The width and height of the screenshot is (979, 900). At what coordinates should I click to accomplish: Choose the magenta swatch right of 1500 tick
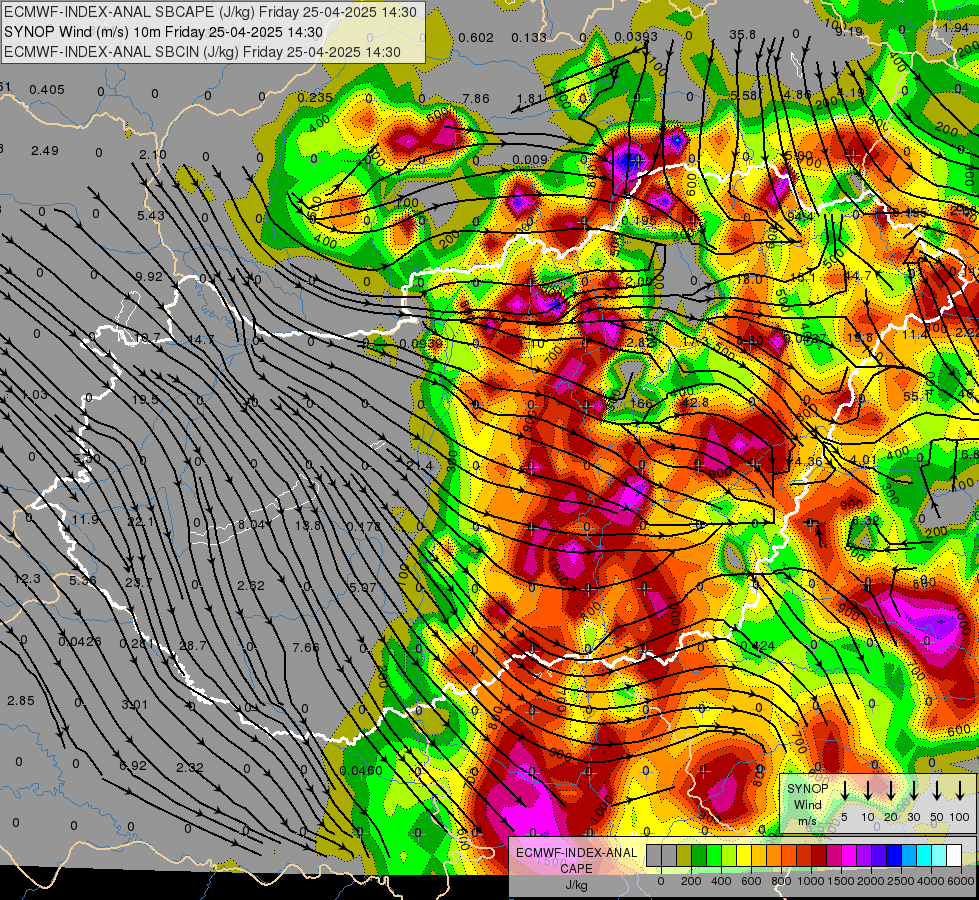coord(849,855)
